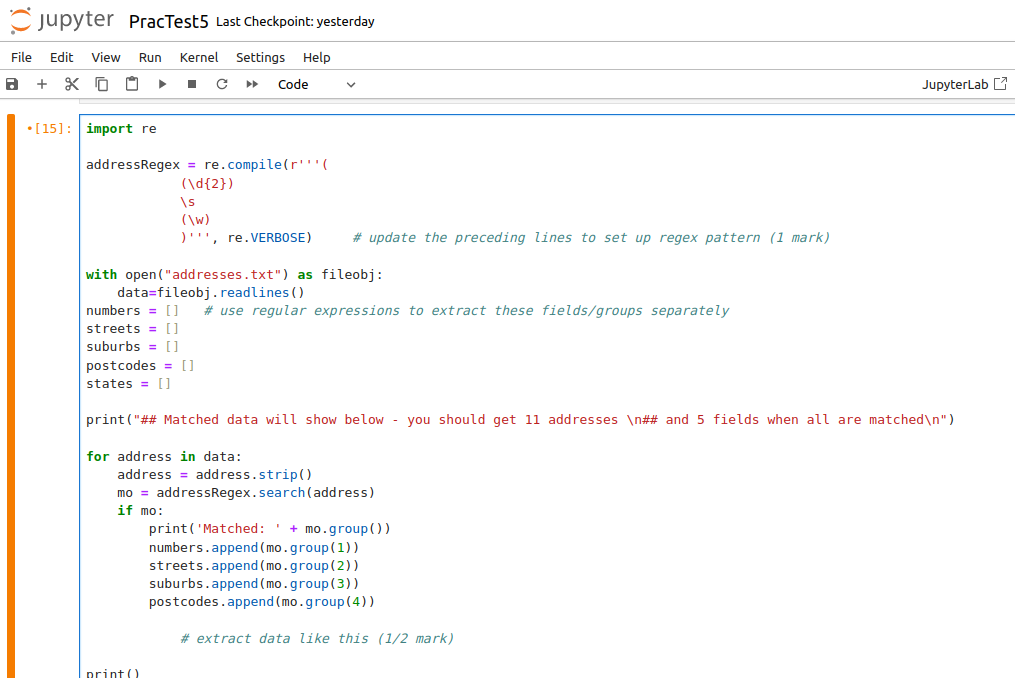The height and width of the screenshot is (678, 1015).
Task: Click the suburbs.append(mo.group(3)) line
Action: [x=254, y=584]
